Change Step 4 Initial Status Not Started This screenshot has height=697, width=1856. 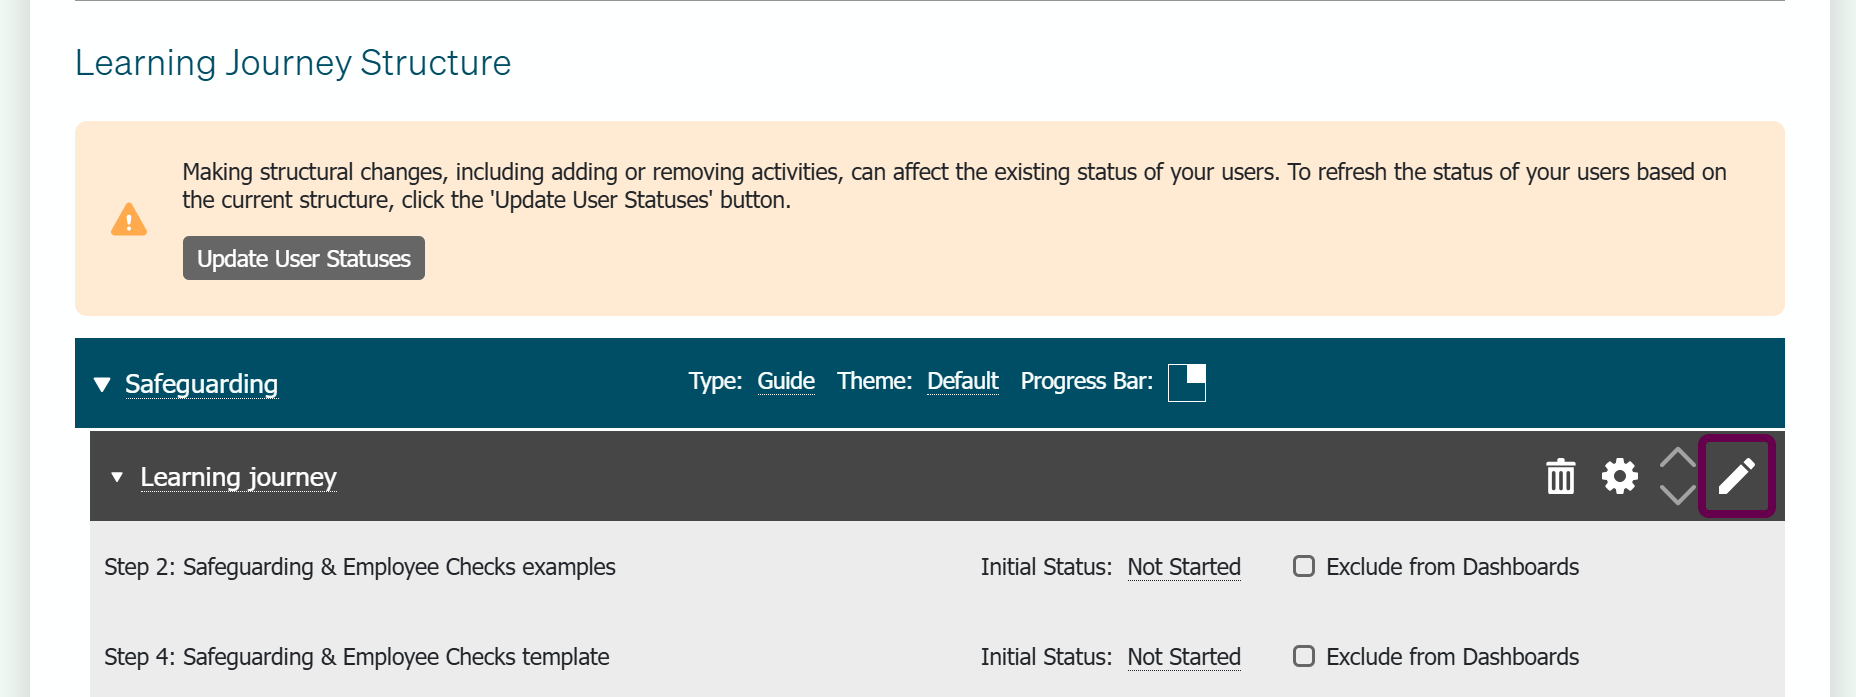[x=1184, y=657]
